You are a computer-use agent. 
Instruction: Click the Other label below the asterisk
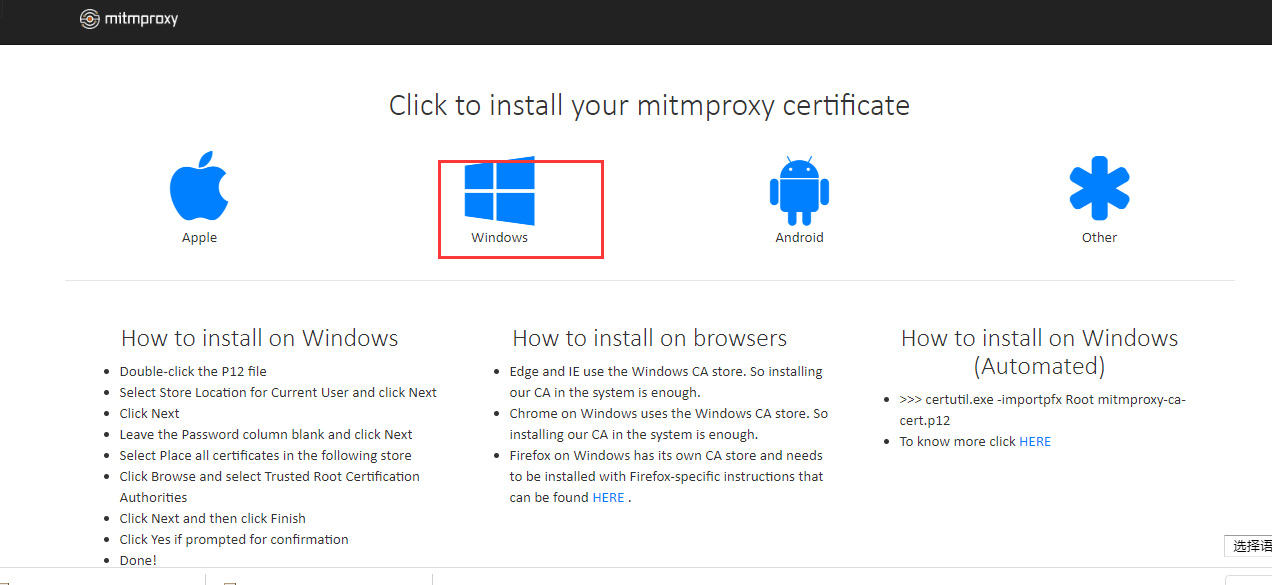tap(1099, 237)
